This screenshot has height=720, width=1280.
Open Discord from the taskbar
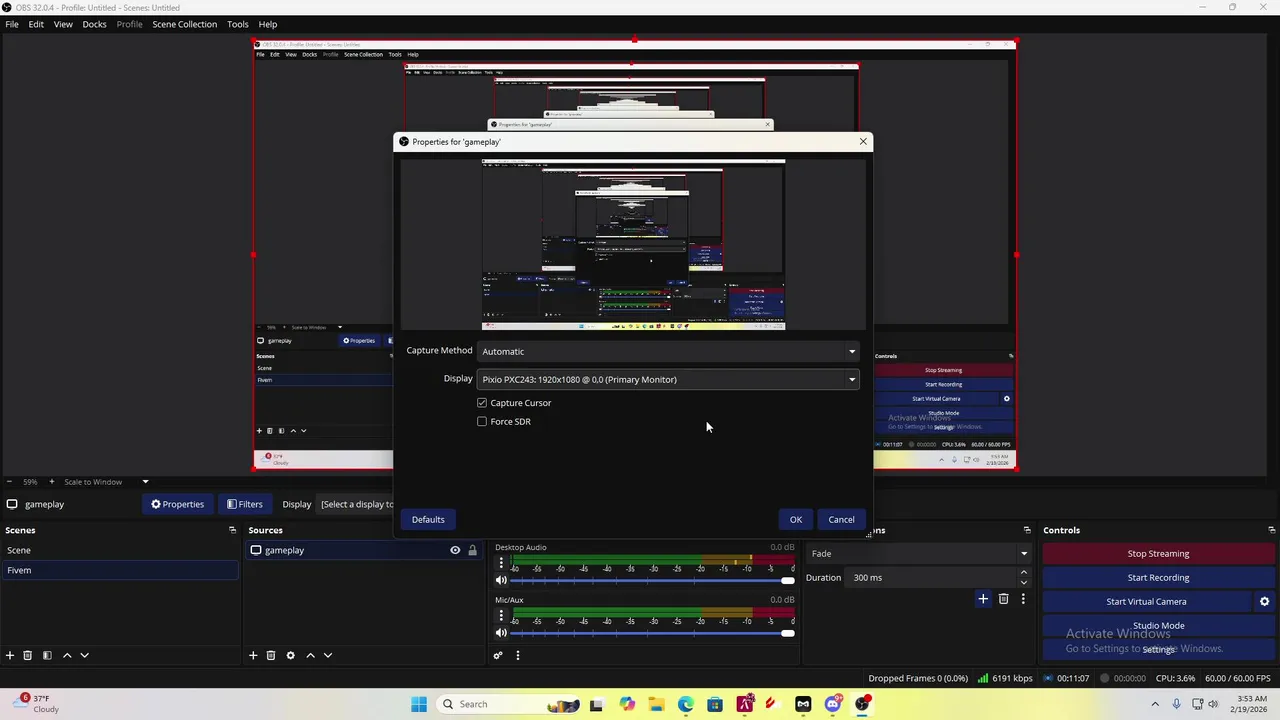[x=833, y=704]
